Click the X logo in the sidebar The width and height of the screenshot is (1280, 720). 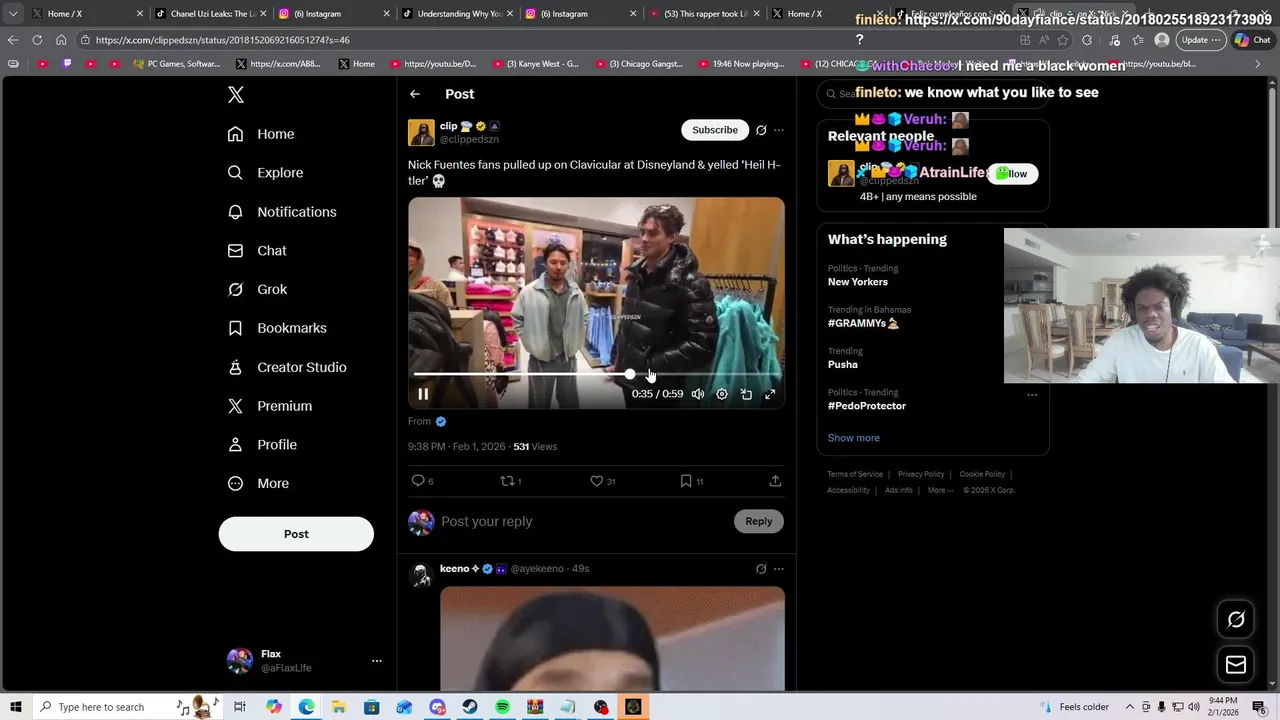click(236, 95)
